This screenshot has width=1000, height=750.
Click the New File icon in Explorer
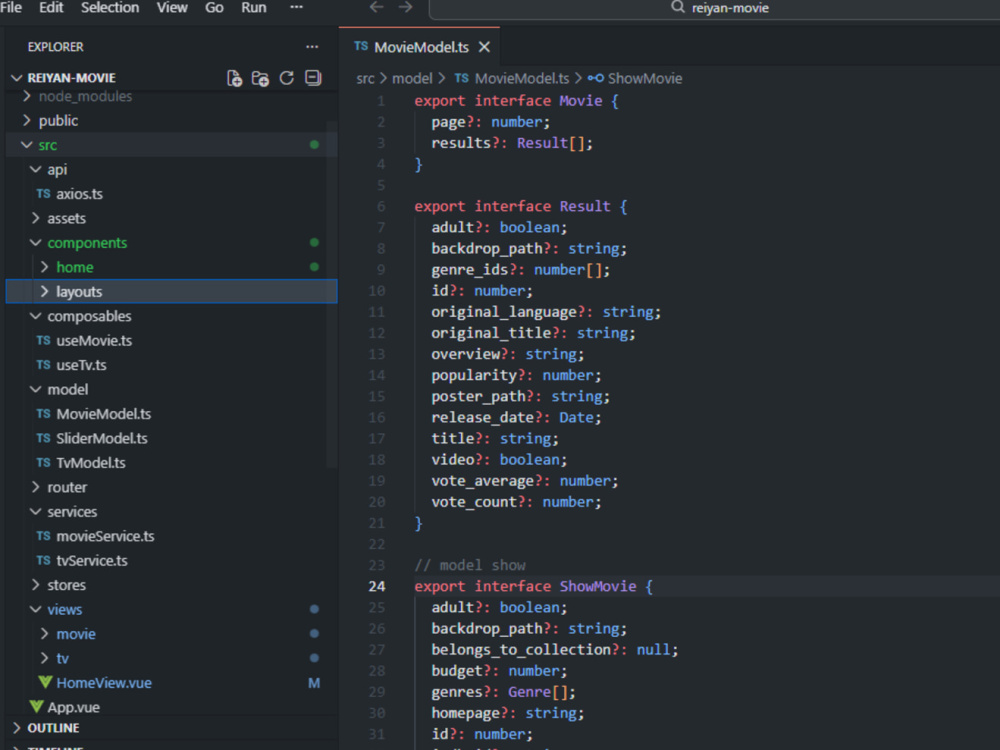(234, 78)
